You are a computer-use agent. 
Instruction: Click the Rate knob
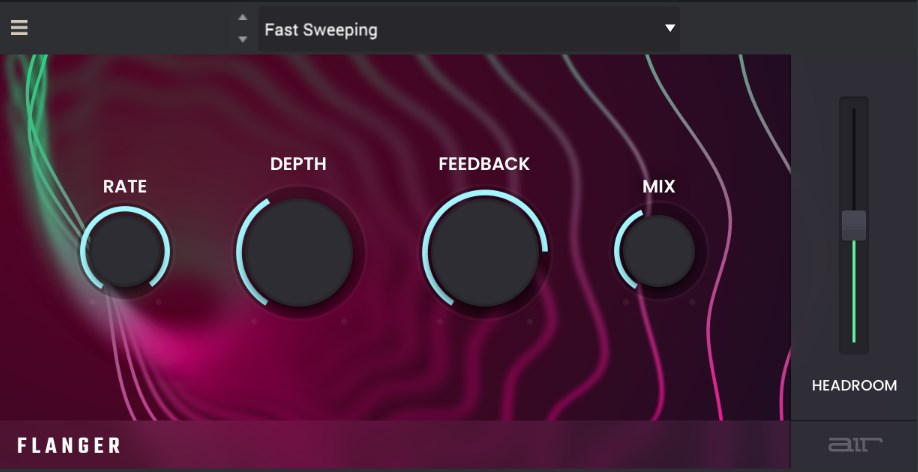(x=125, y=250)
